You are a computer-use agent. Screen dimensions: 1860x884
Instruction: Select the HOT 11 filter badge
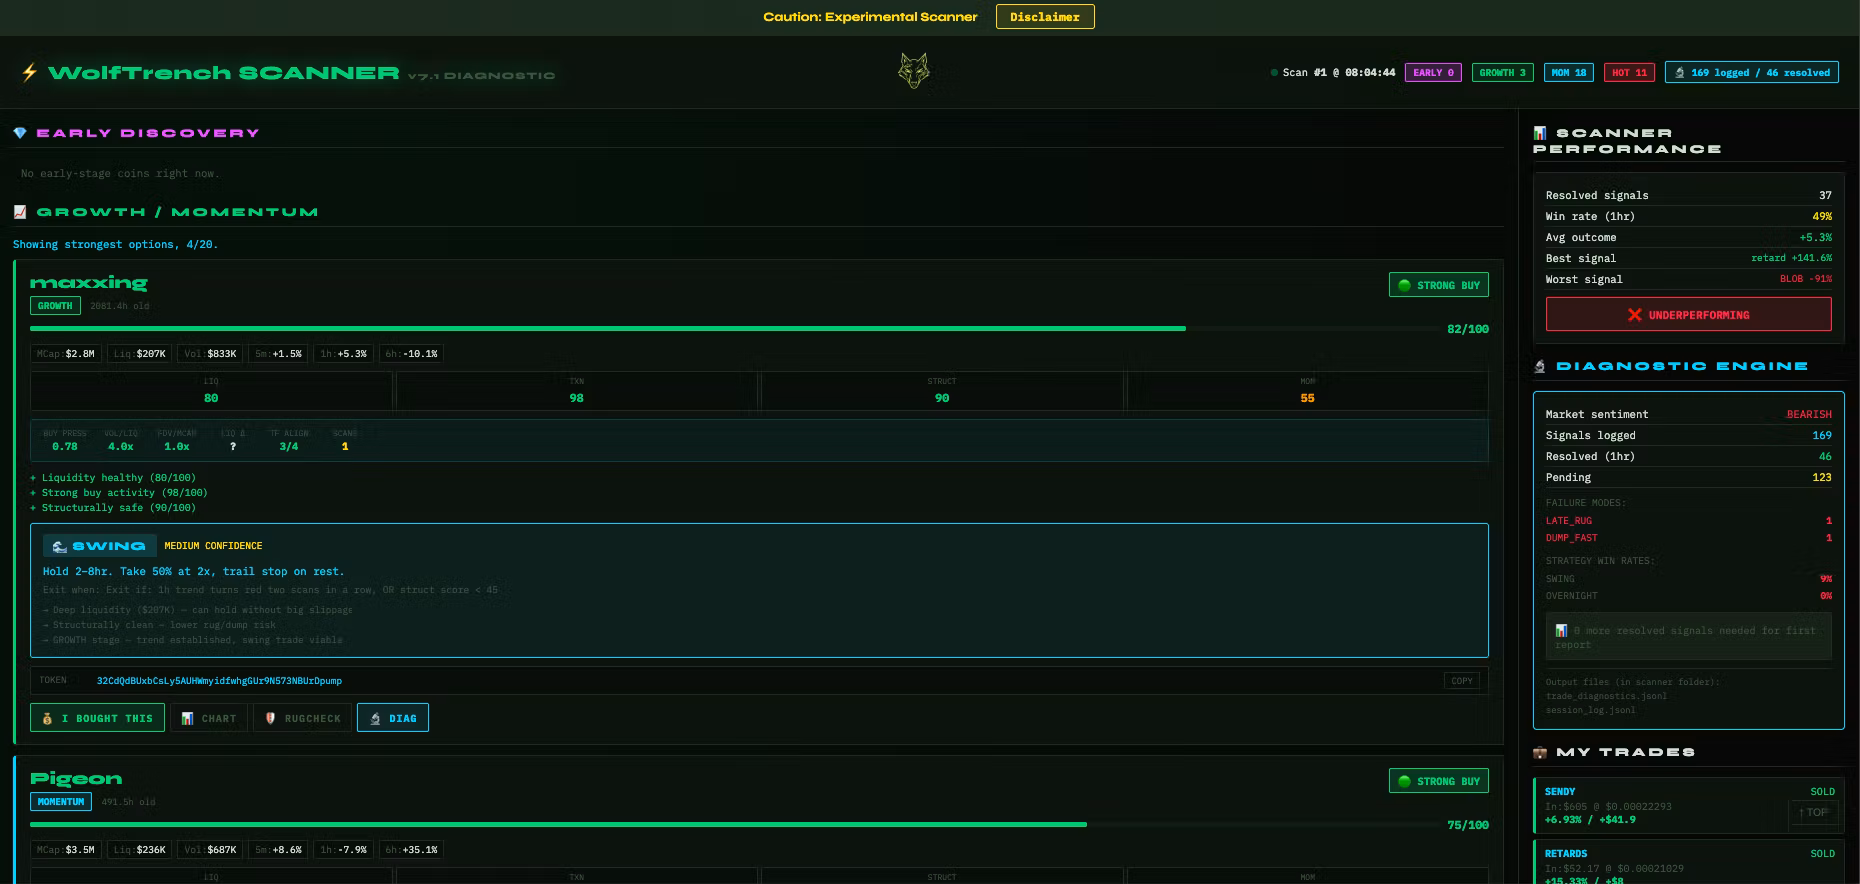pyautogui.click(x=1628, y=73)
